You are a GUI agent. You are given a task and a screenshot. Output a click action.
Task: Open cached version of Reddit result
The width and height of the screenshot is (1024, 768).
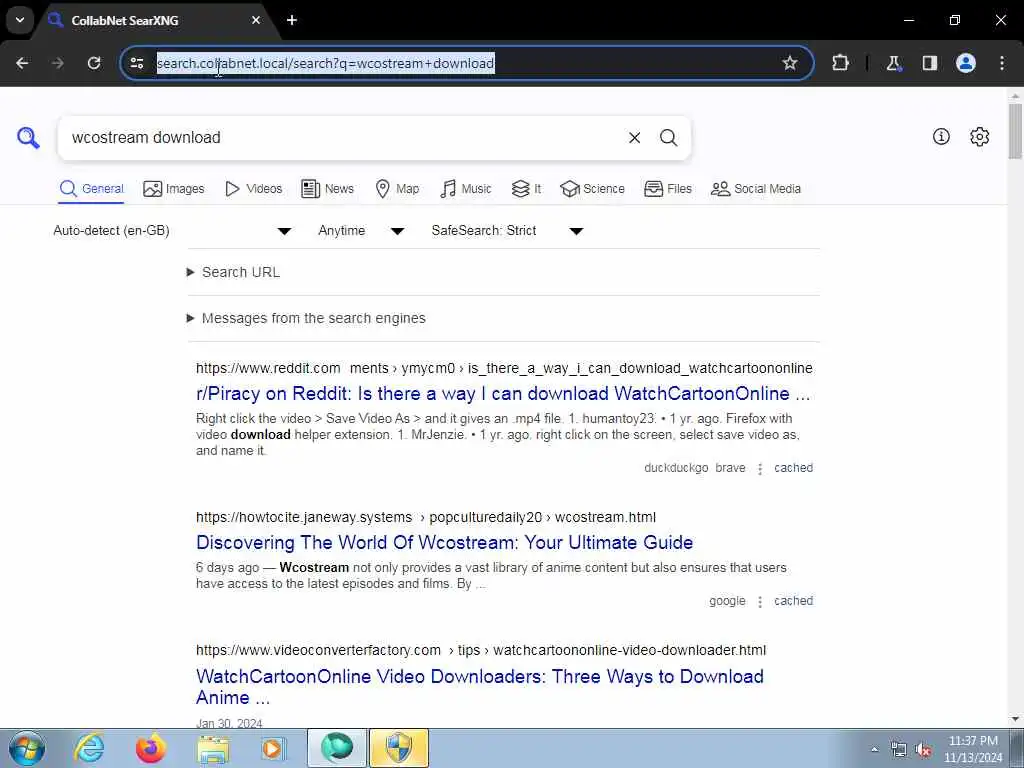[793, 468]
